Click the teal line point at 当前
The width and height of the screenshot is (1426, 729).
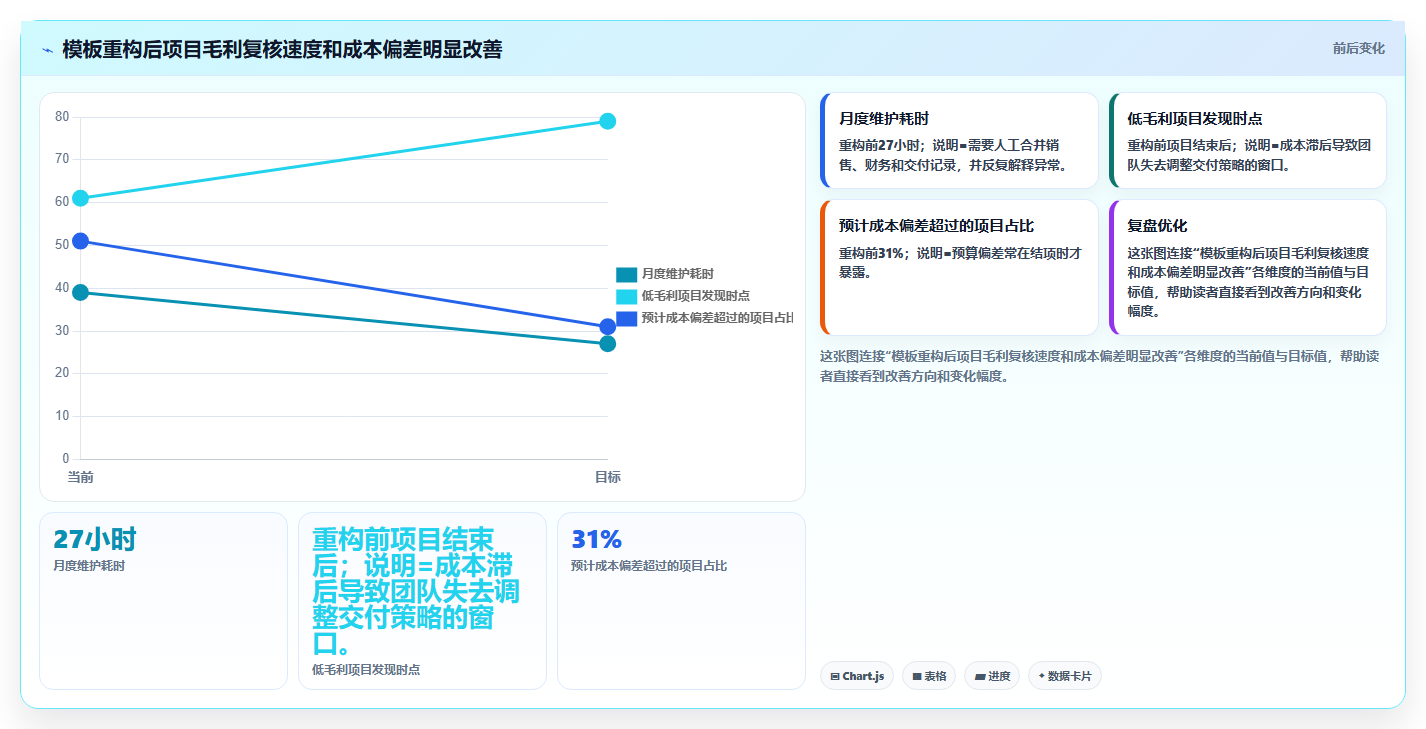(81, 292)
